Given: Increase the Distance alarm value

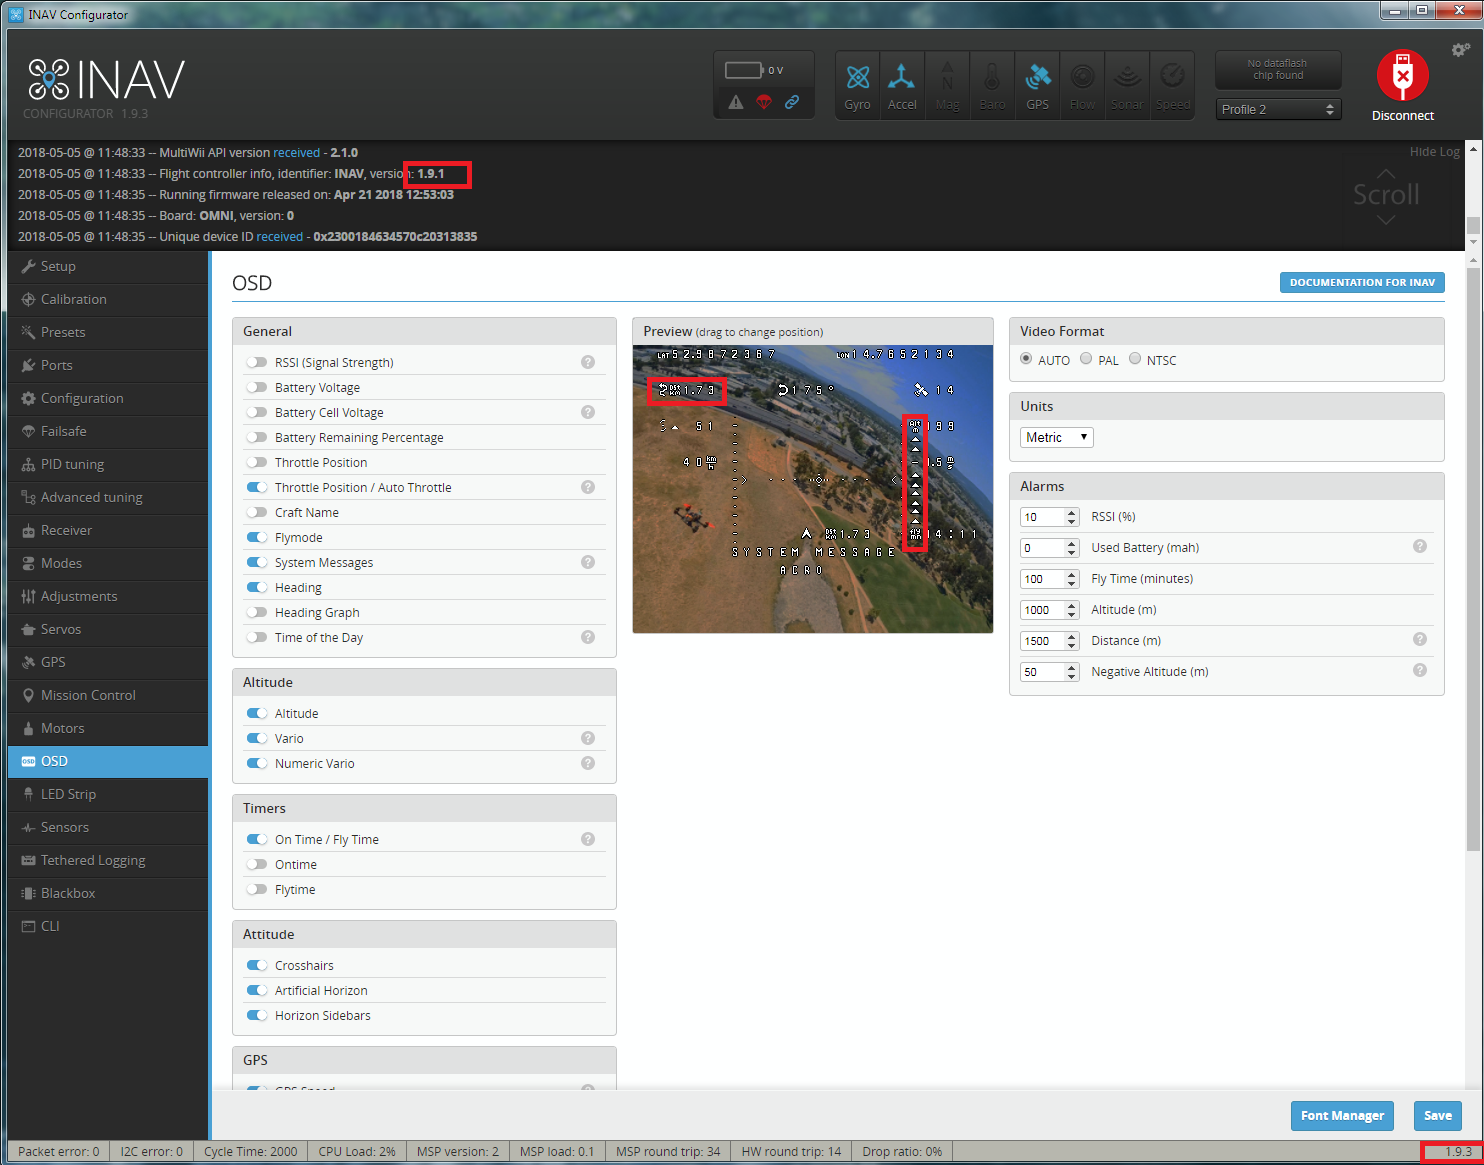Looking at the screenshot, I should pyautogui.click(x=1072, y=635).
